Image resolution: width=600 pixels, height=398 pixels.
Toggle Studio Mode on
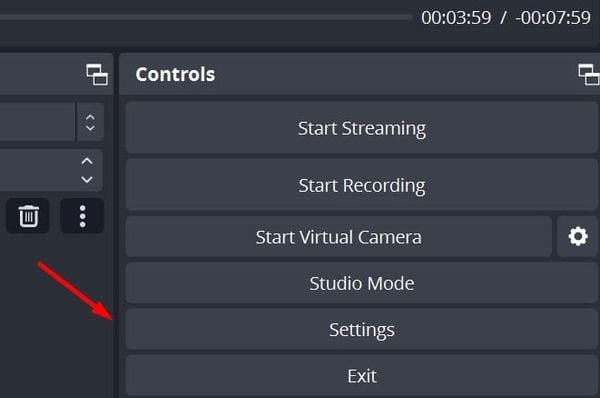tap(362, 283)
